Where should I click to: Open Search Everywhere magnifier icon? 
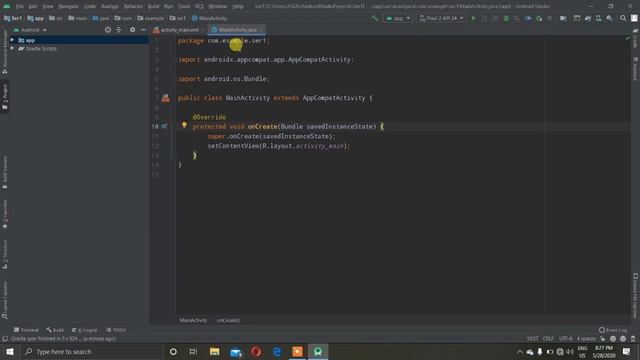[x=623, y=18]
